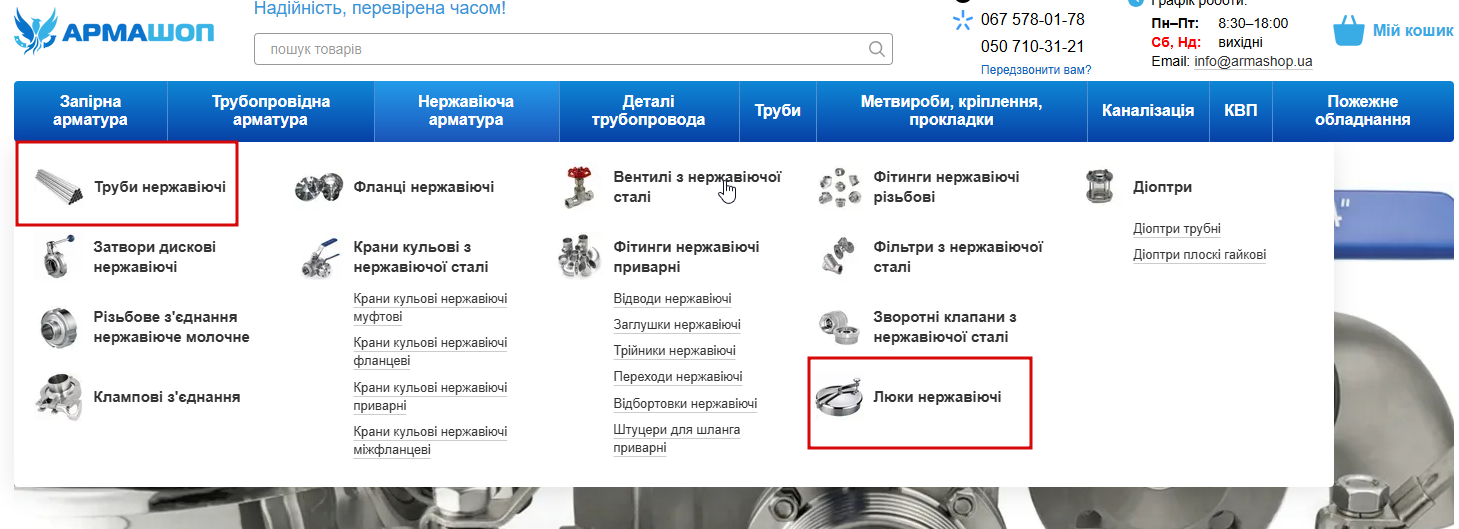
Task: Open Вентилі з нержавіючої сталі
Action: click(697, 187)
